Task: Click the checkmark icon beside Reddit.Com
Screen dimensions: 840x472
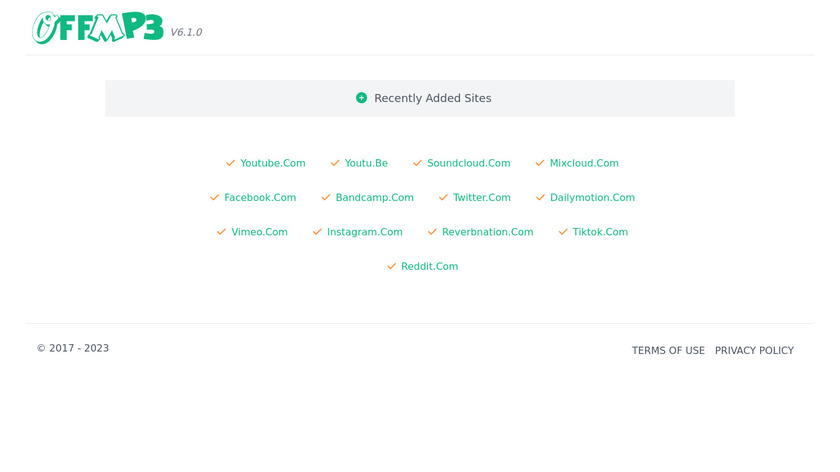Action: click(392, 266)
